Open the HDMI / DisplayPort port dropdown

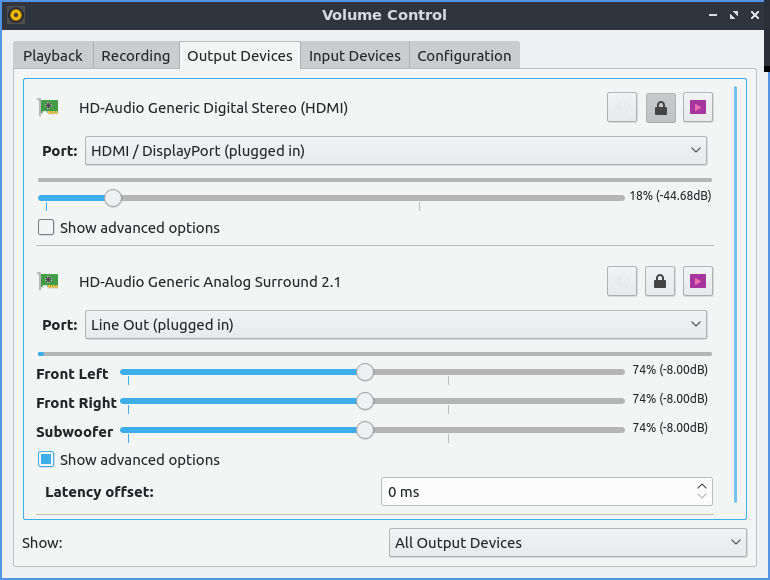pos(395,151)
